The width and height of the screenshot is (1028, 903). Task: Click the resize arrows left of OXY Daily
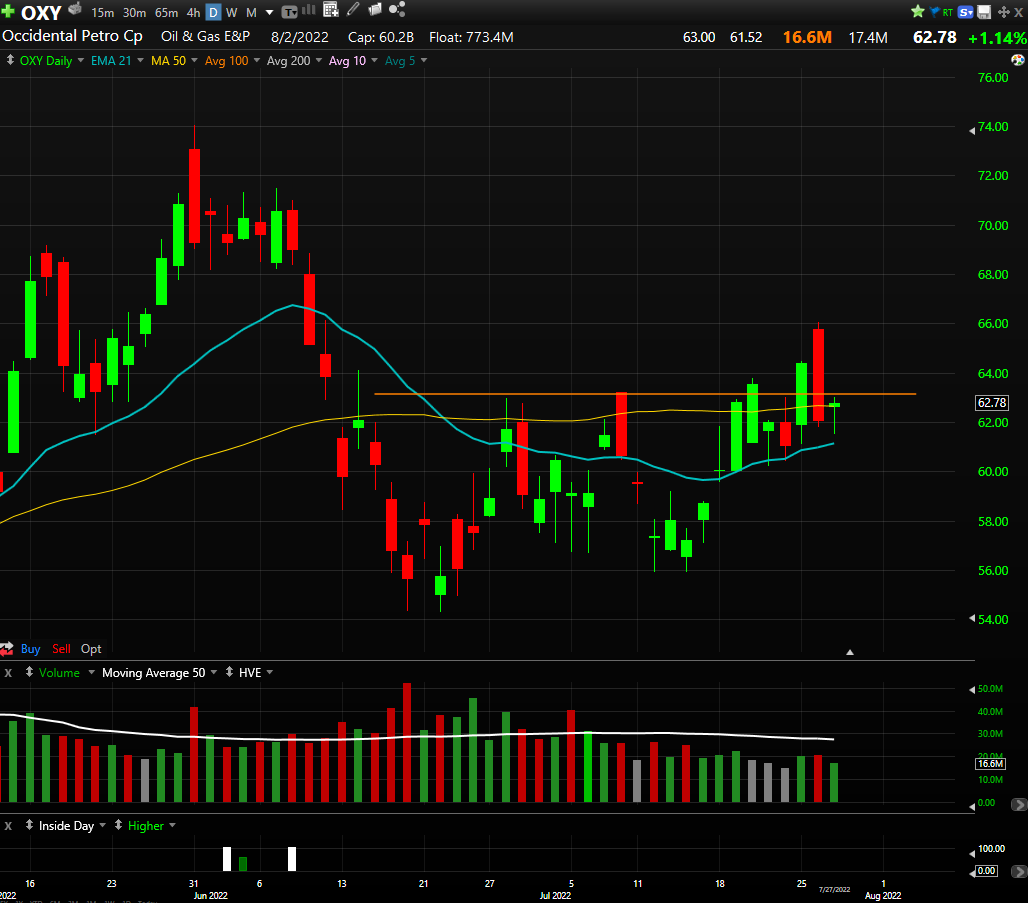point(10,60)
